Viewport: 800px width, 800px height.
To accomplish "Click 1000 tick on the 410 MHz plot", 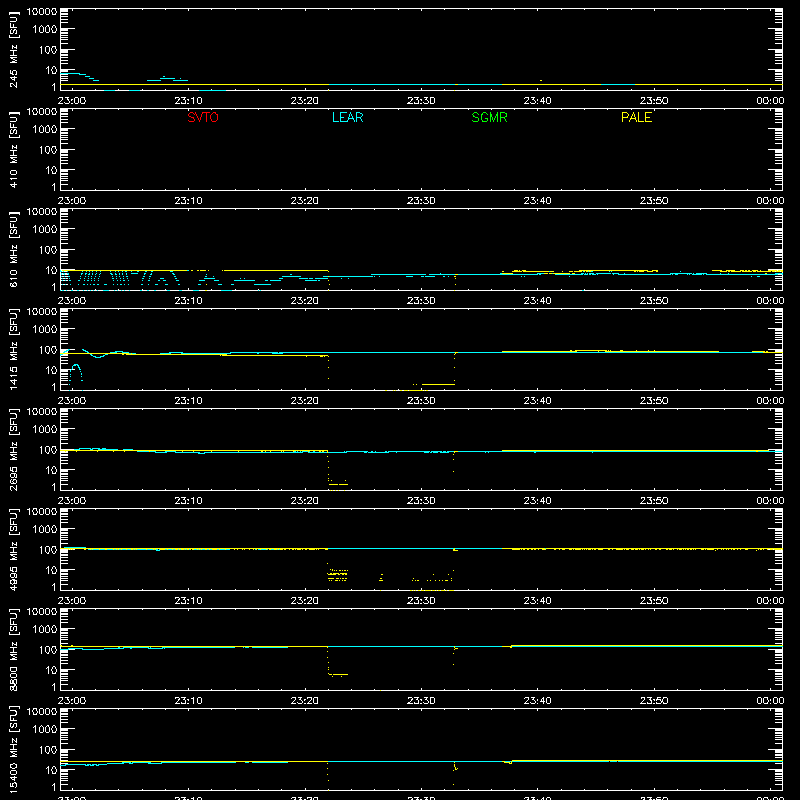I will (45, 129).
